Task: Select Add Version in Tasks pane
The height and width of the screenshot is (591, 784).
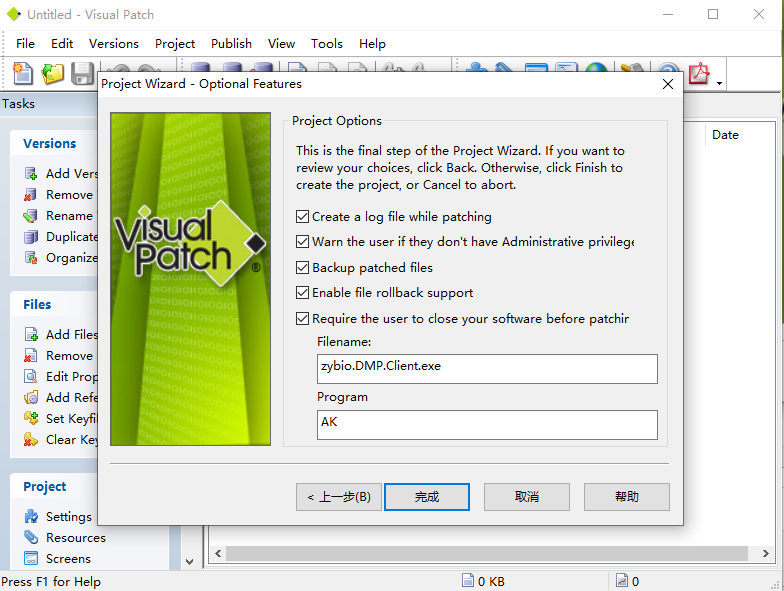Action: pos(61,174)
